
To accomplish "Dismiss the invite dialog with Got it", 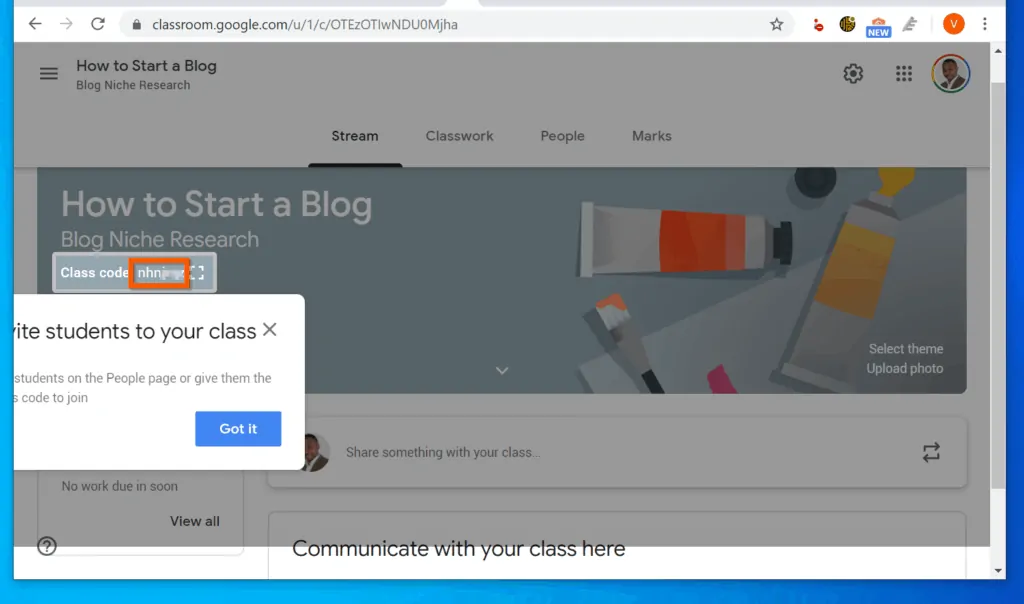I will coord(238,428).
